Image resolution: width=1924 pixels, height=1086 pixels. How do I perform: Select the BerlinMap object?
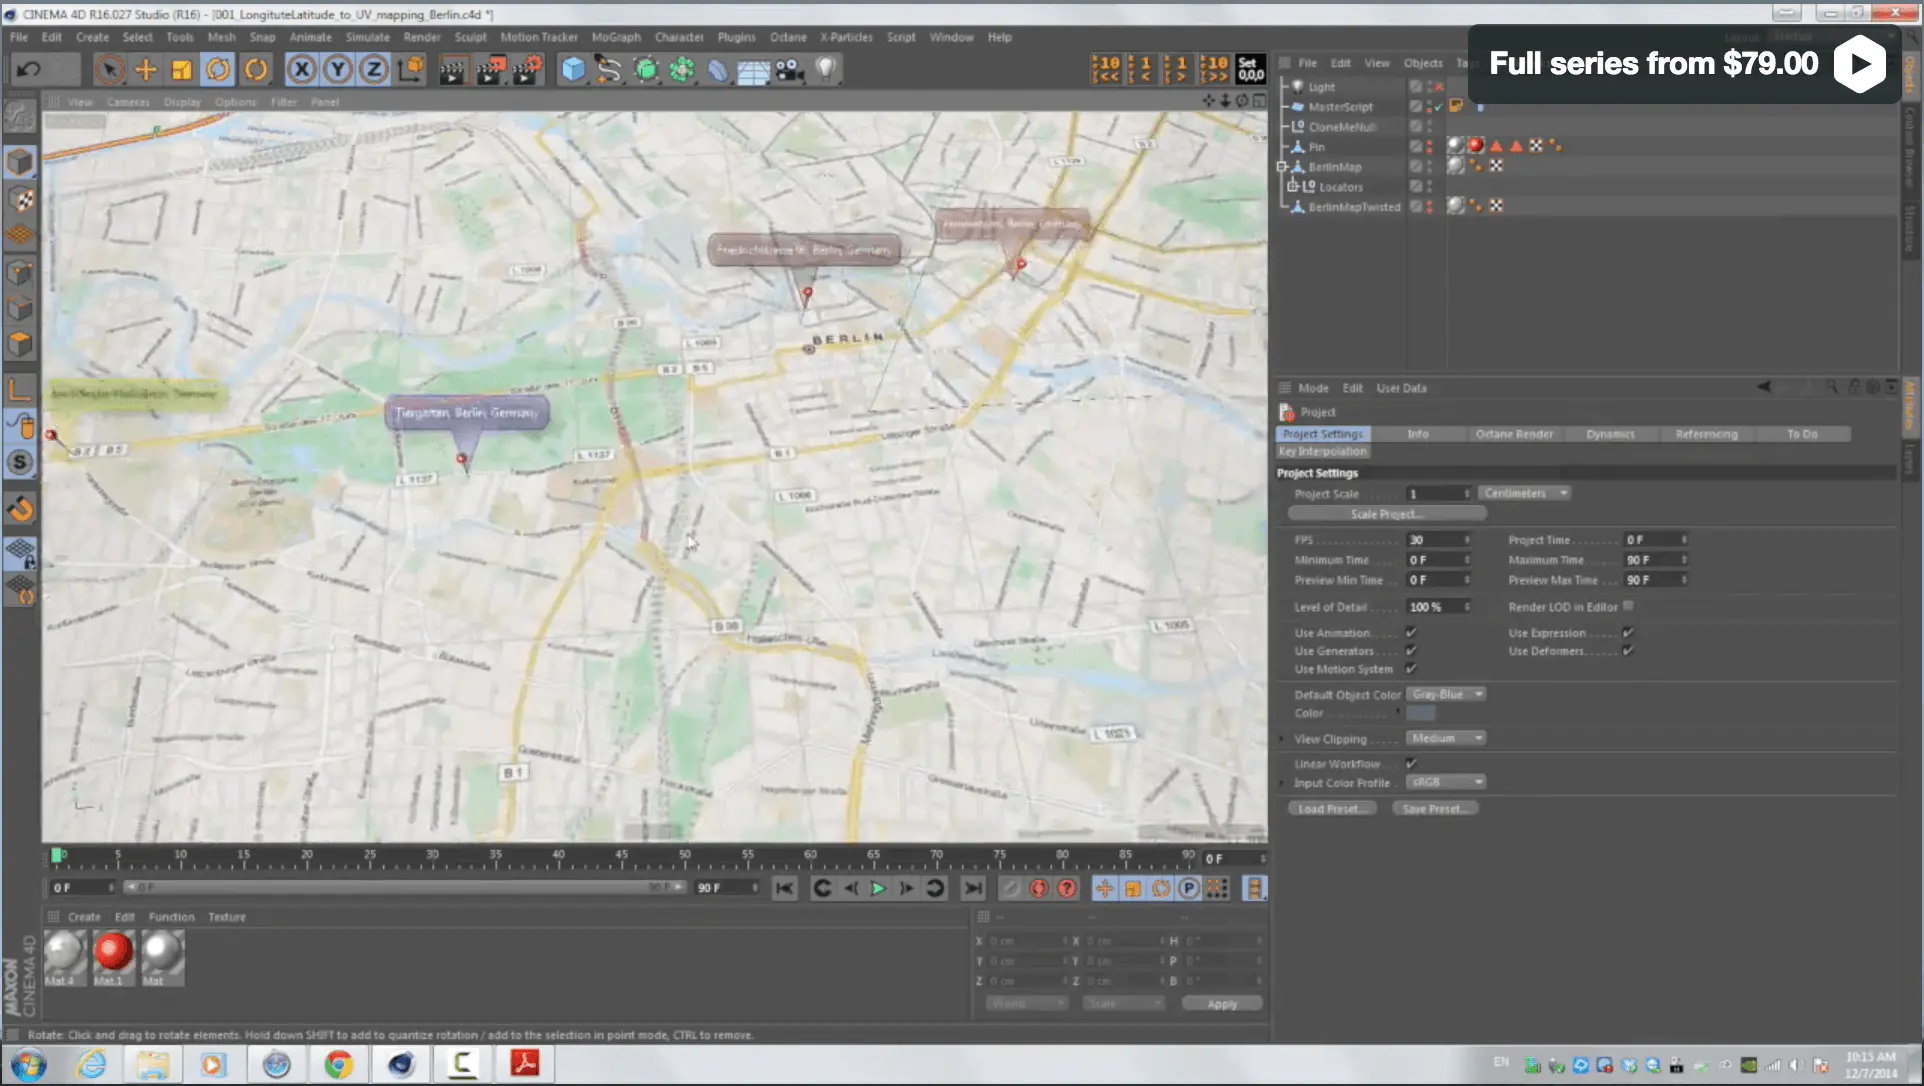click(x=1335, y=167)
